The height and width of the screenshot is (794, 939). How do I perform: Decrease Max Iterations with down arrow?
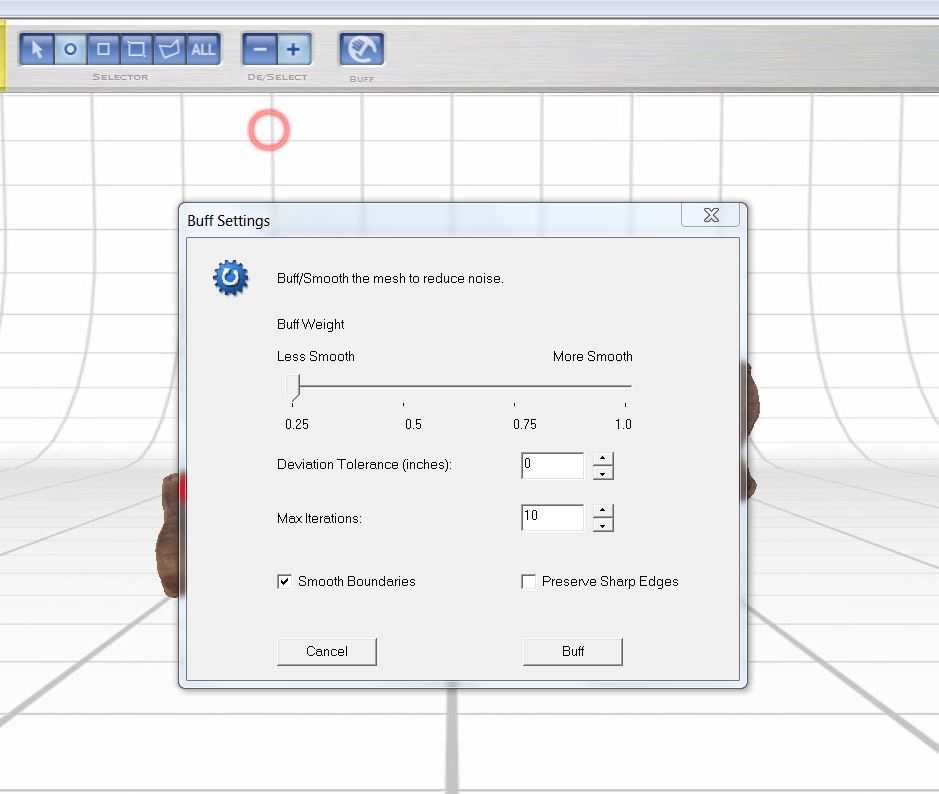point(603,525)
